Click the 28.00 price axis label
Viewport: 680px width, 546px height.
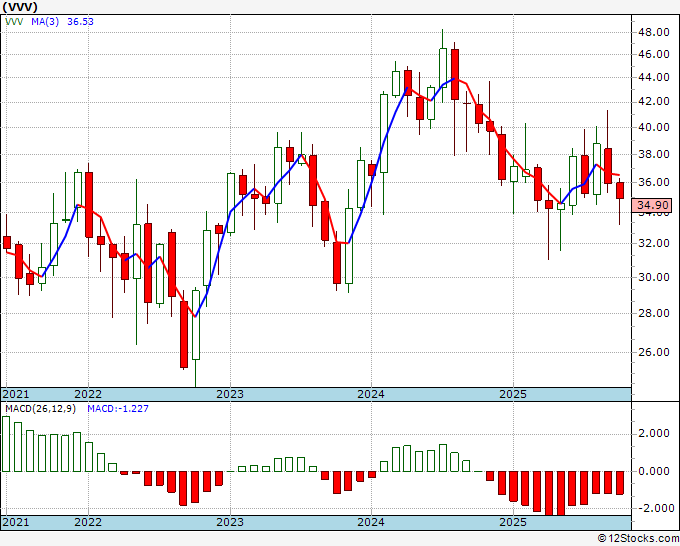653,313
